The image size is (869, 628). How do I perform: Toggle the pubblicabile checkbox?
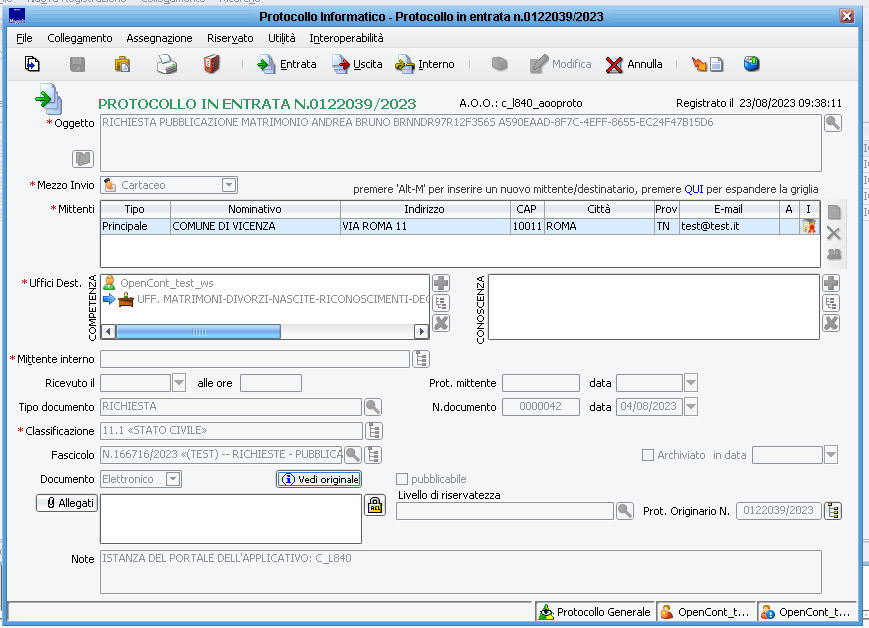402,479
